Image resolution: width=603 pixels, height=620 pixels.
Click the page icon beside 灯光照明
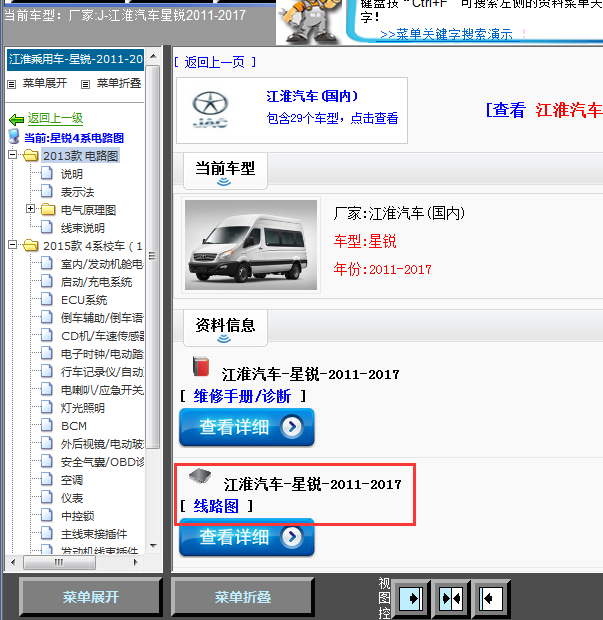pyautogui.click(x=47, y=407)
